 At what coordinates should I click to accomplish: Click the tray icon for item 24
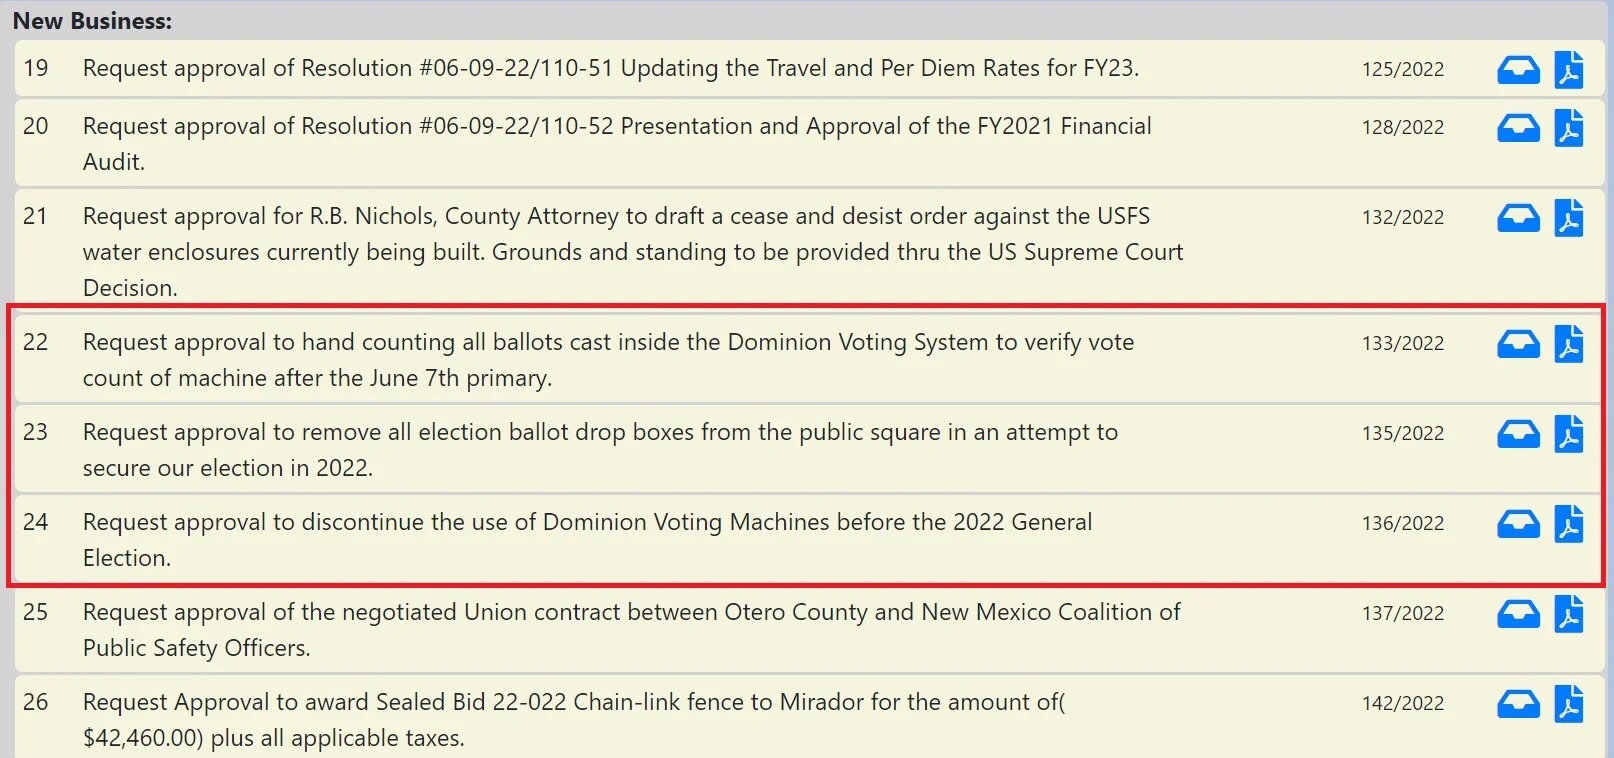1518,524
